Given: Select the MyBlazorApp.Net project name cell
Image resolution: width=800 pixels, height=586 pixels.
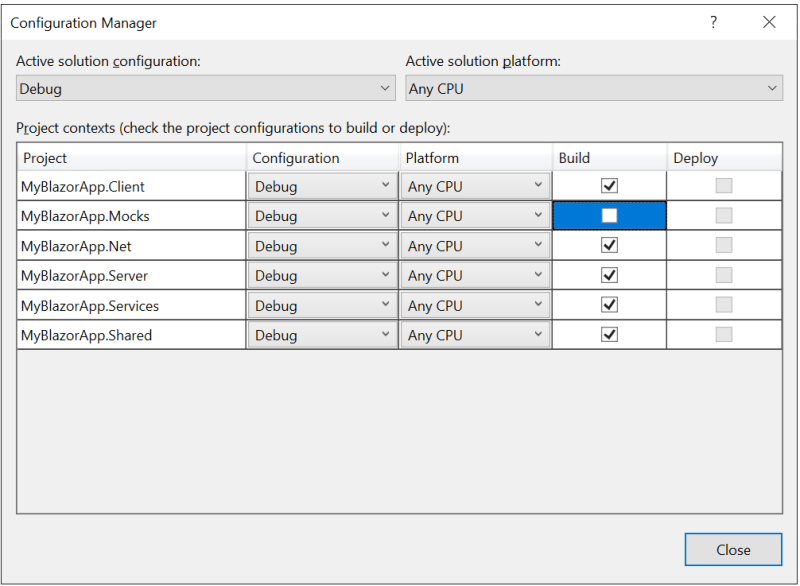Looking at the screenshot, I should (132, 246).
